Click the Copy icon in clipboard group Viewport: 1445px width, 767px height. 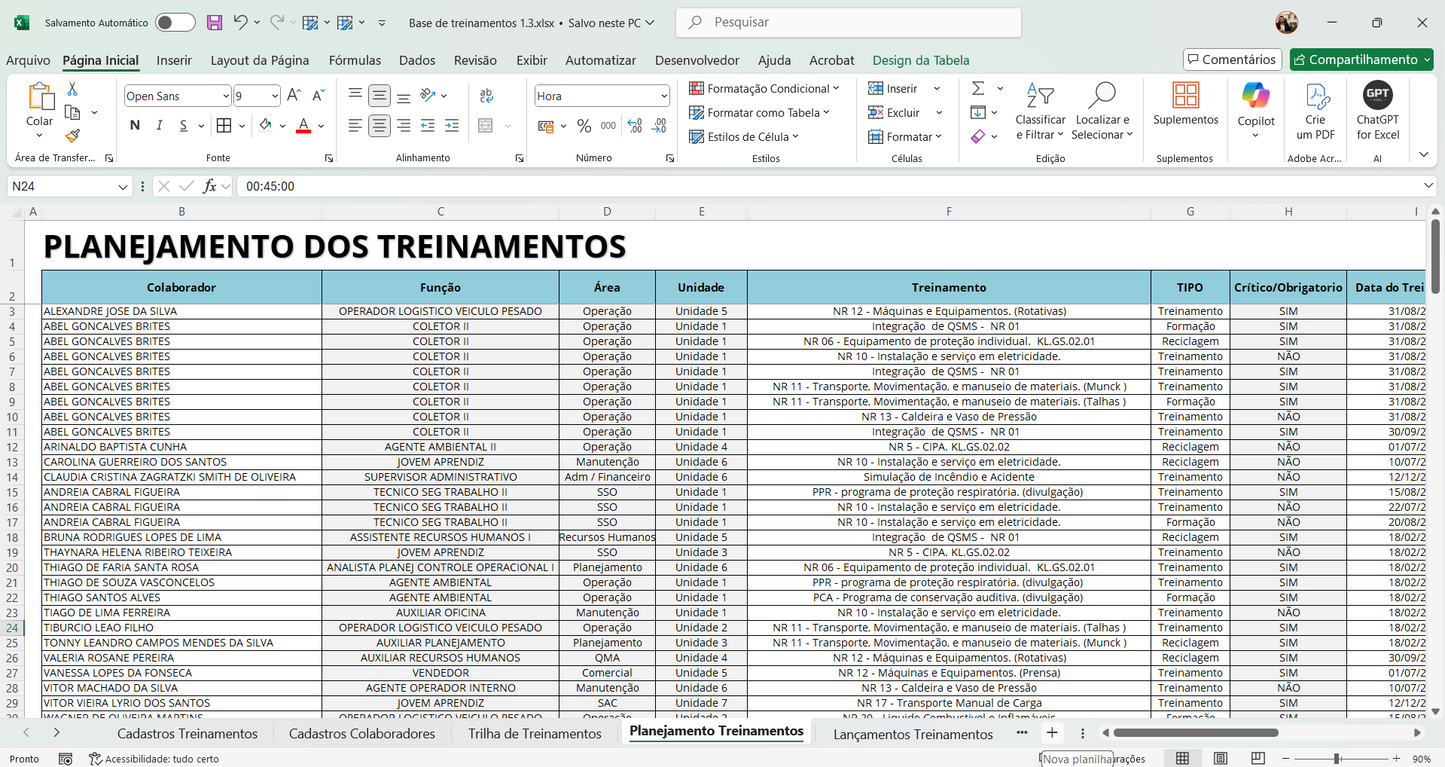[x=72, y=112]
